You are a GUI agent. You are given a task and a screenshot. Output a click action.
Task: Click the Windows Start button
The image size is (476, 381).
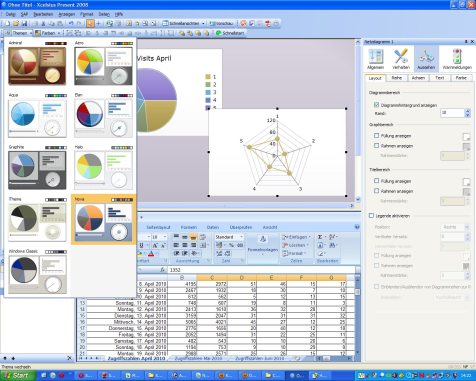[x=17, y=376]
